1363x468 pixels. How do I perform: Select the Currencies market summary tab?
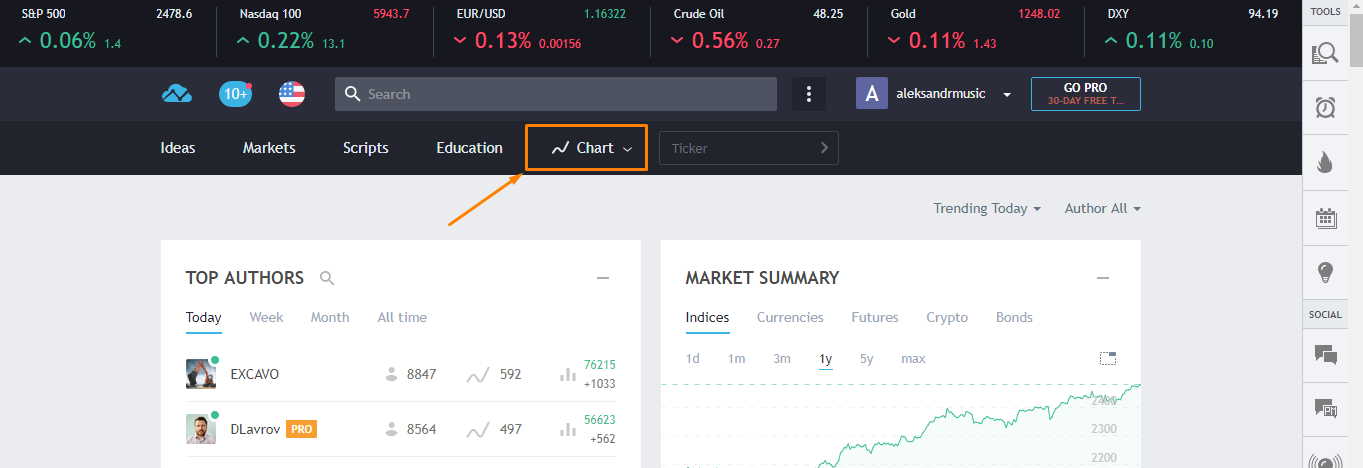(x=790, y=317)
